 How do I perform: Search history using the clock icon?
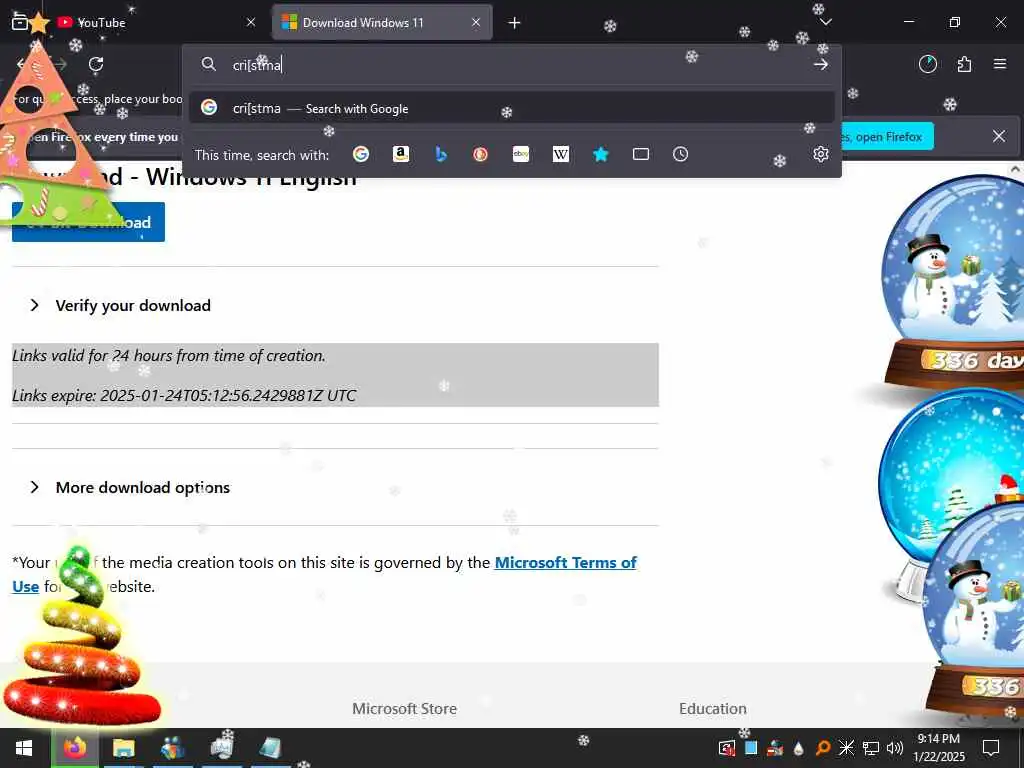tap(680, 154)
